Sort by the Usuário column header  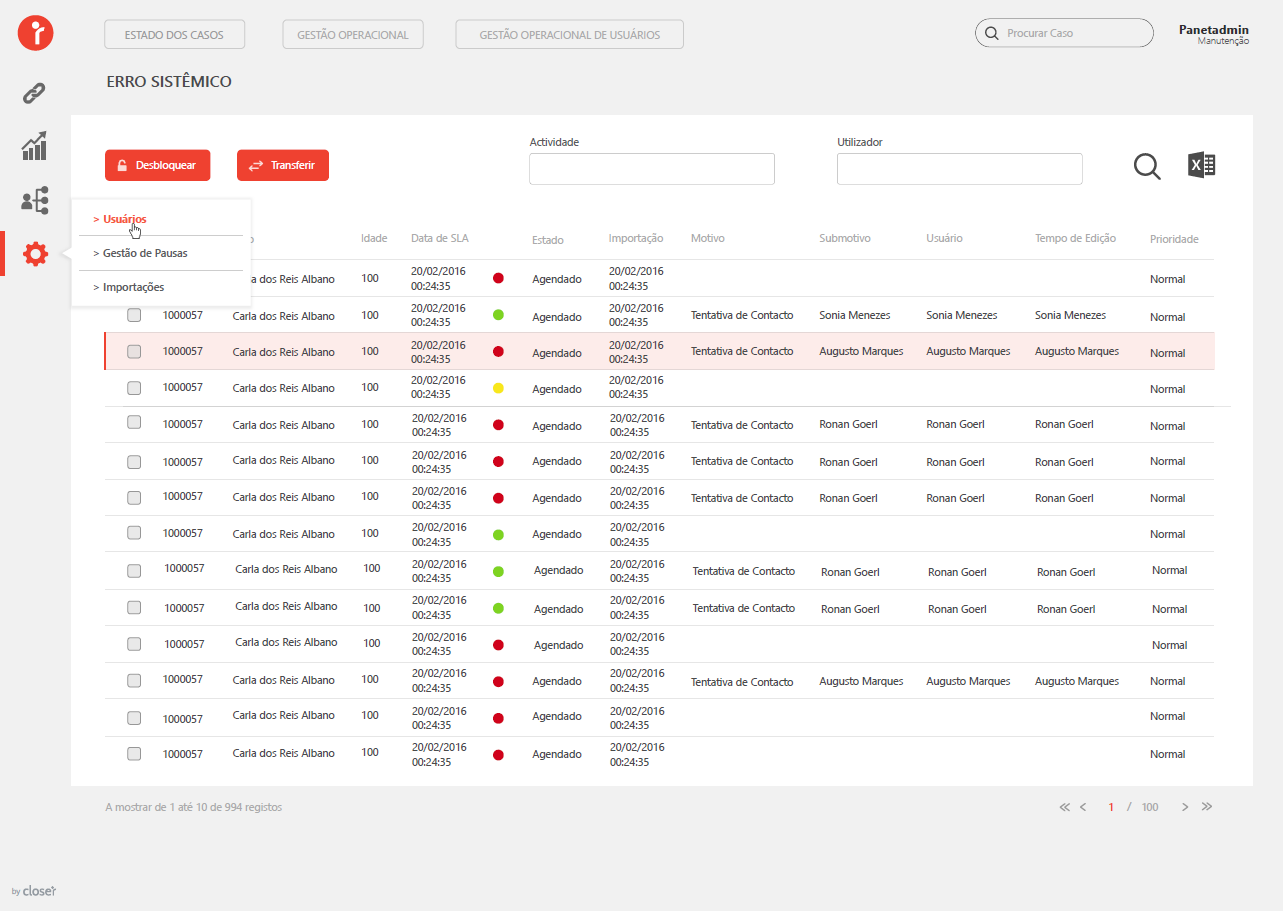point(944,238)
